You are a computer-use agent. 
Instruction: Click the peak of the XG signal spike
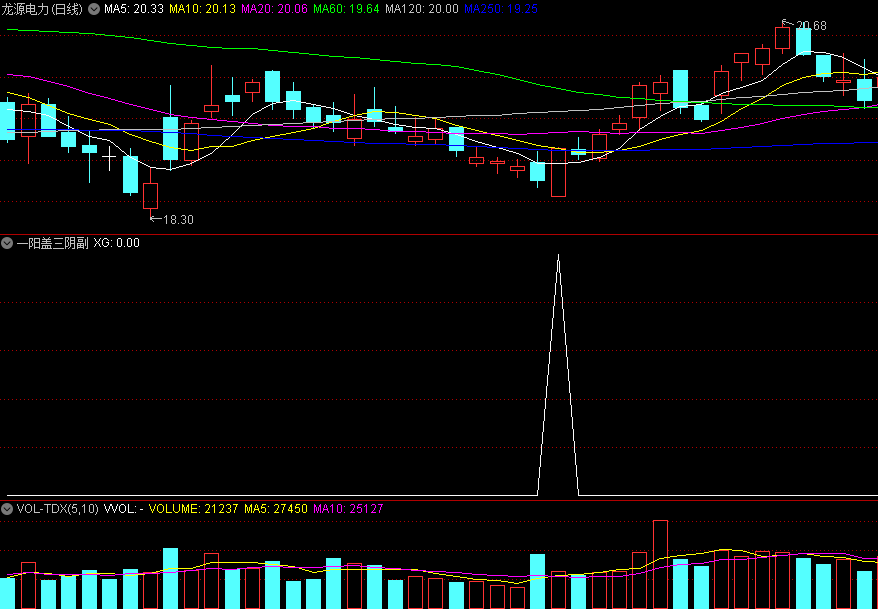point(558,255)
